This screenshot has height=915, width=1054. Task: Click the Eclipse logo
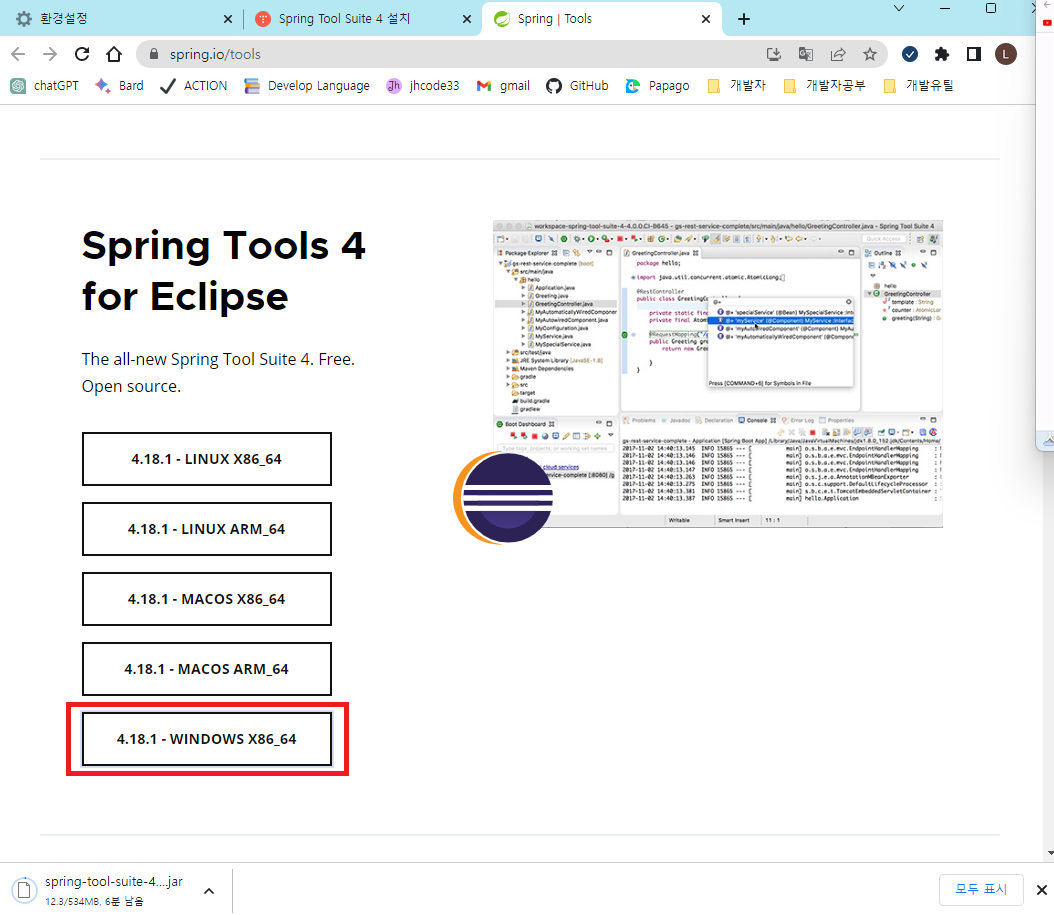point(503,498)
